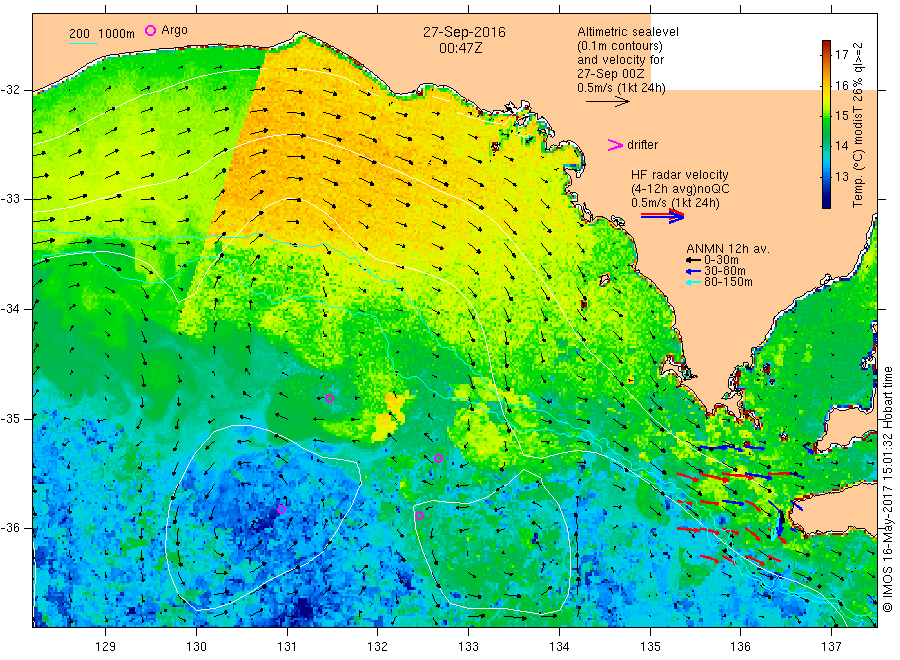This screenshot has width=900, height=660.
Task: Click the vertical IMOS copyright timestamp text
Action: tap(888, 489)
